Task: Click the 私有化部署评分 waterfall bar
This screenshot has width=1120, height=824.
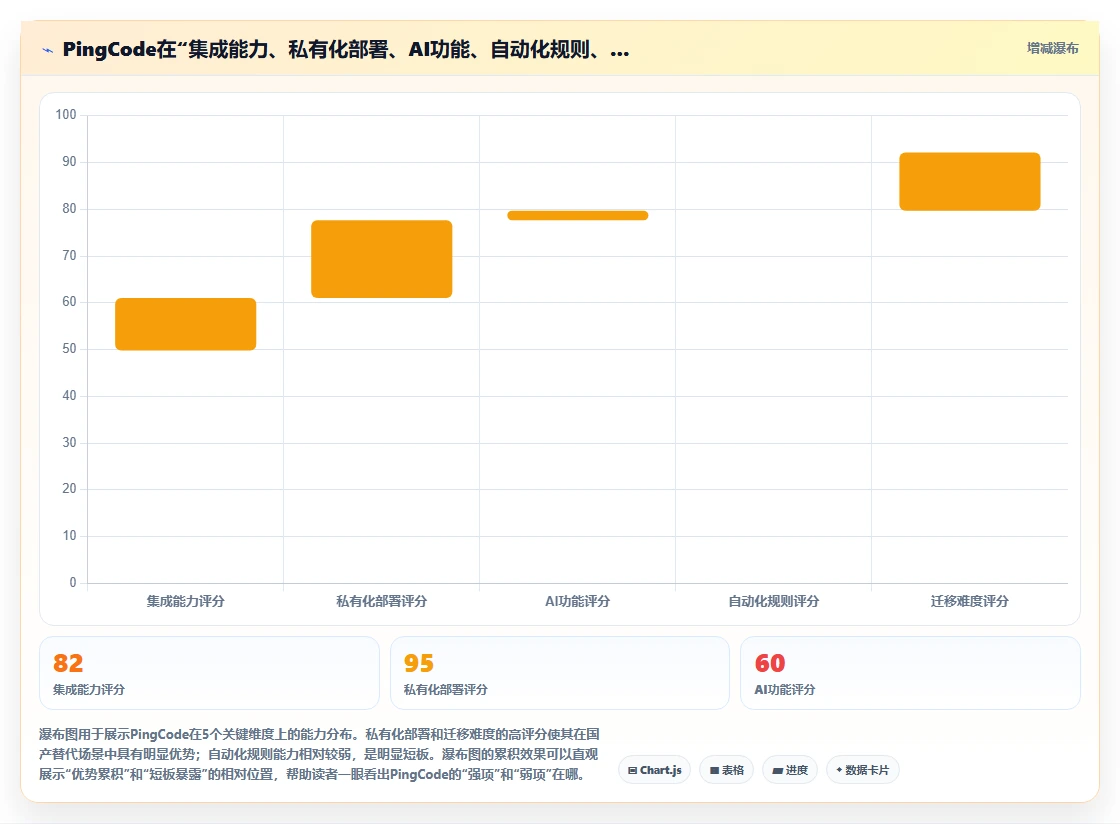Action: click(x=381, y=259)
